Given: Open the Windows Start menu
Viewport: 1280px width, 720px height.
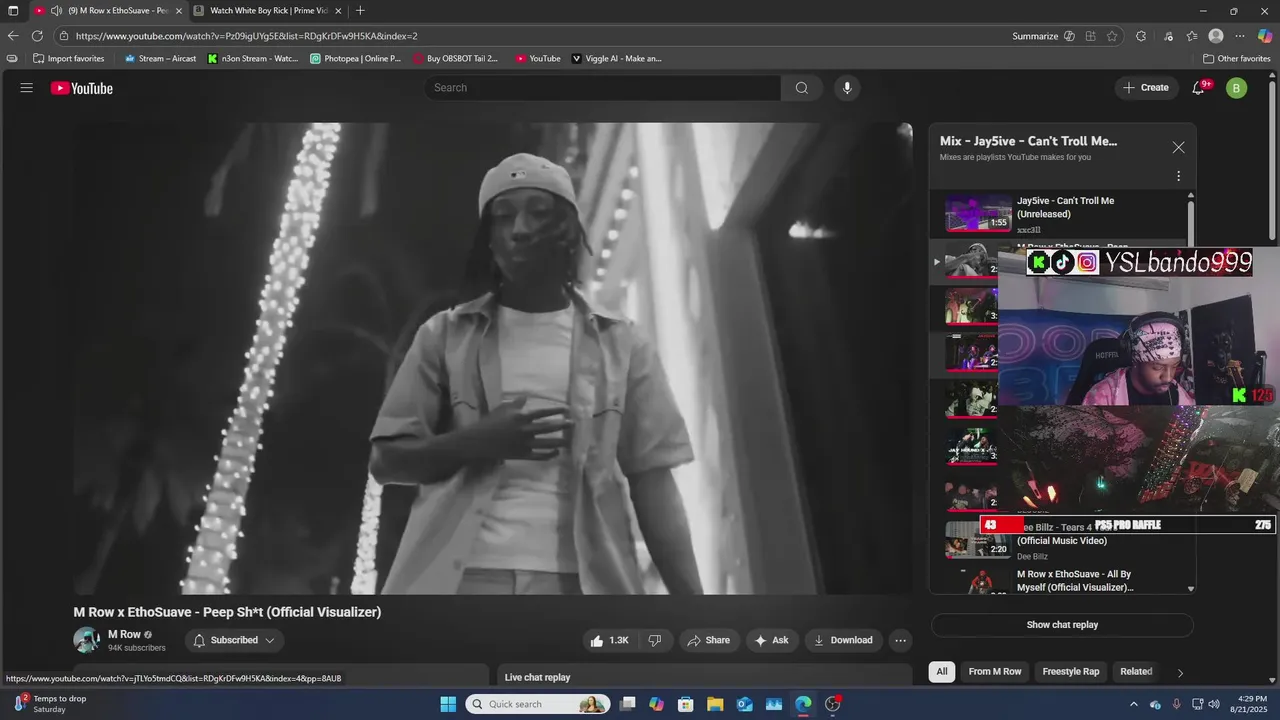Looking at the screenshot, I should pyautogui.click(x=448, y=704).
